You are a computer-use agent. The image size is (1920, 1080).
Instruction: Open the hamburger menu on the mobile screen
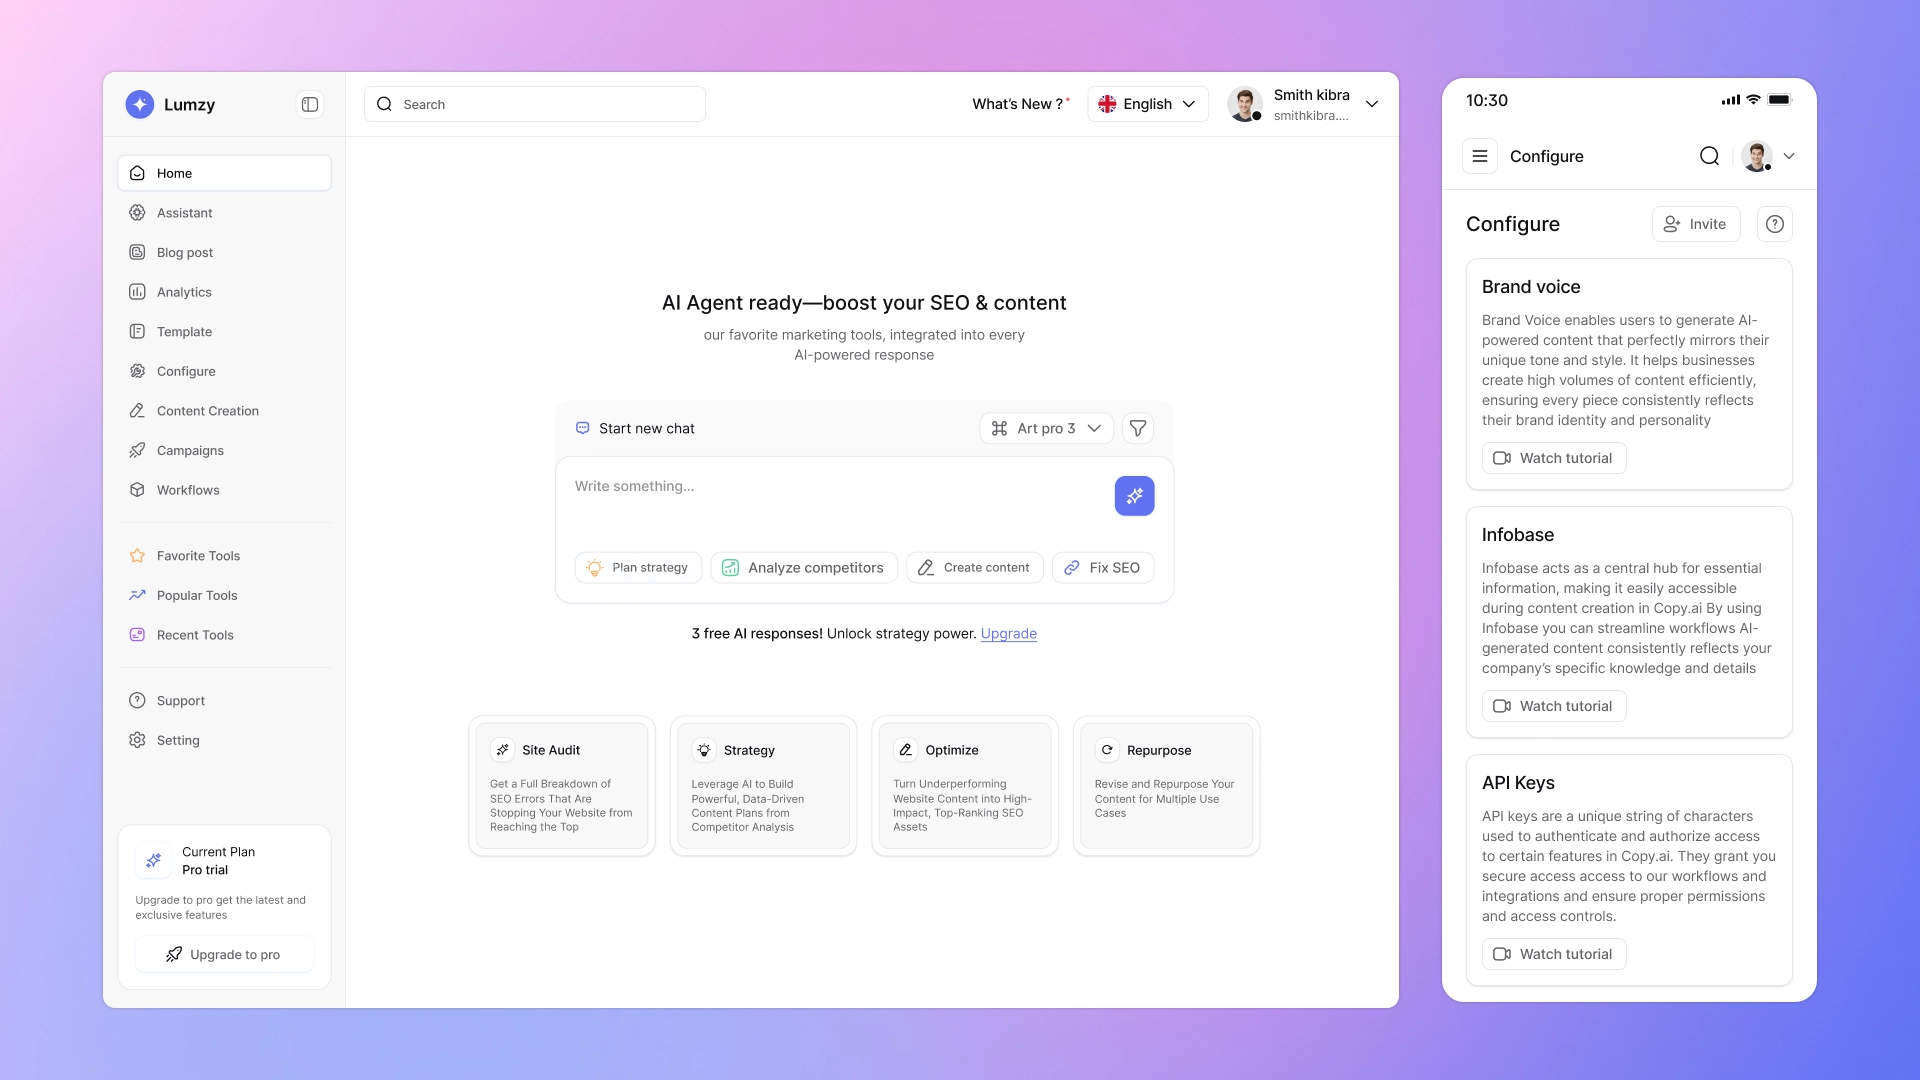[1480, 156]
